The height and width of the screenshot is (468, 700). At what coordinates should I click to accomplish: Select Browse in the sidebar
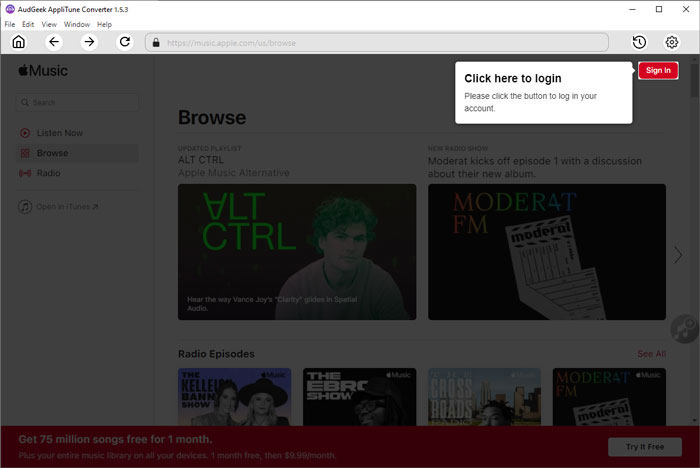77,153
